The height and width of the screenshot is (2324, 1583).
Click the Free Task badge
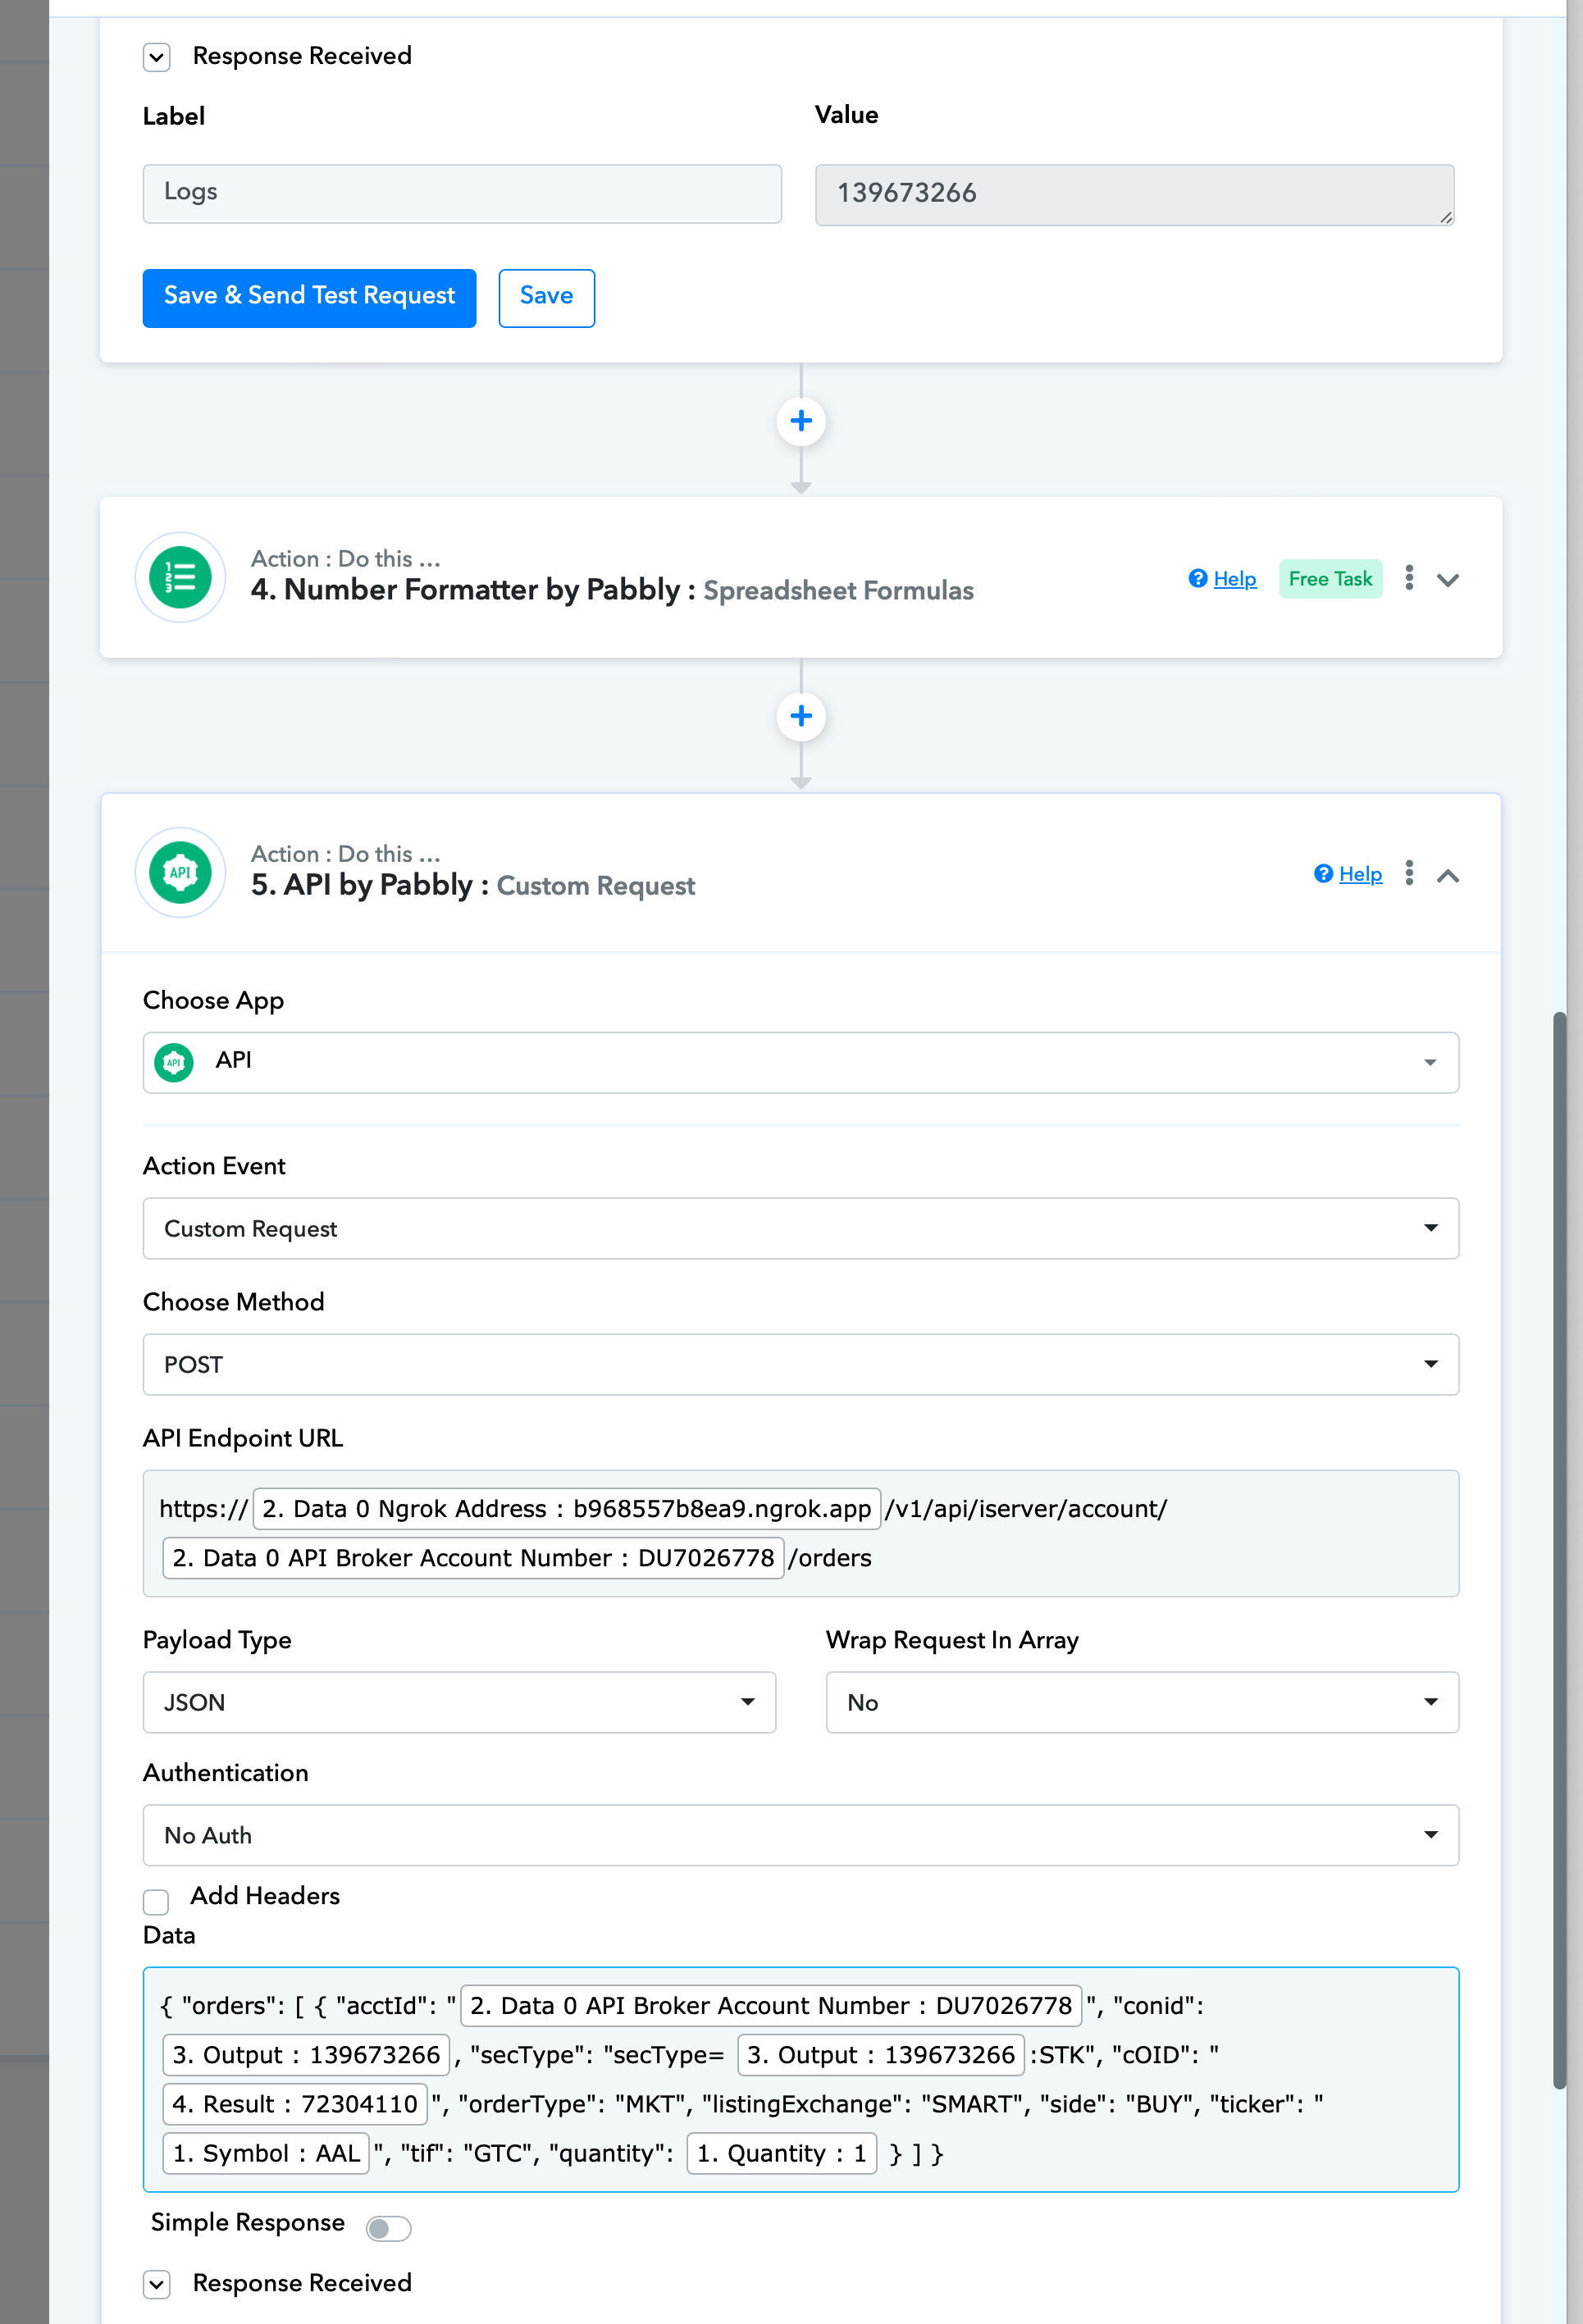(1330, 579)
